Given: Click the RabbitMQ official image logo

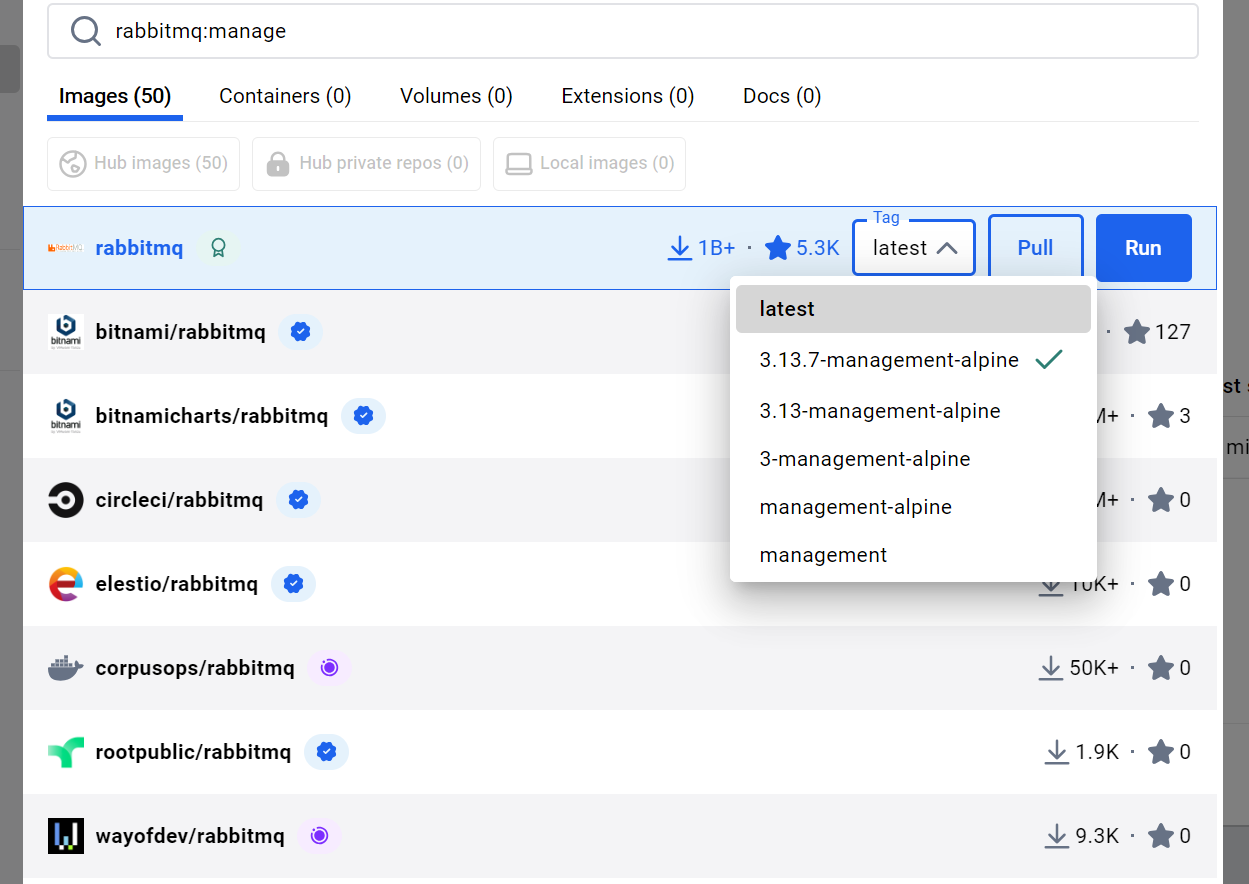Looking at the screenshot, I should point(63,247).
